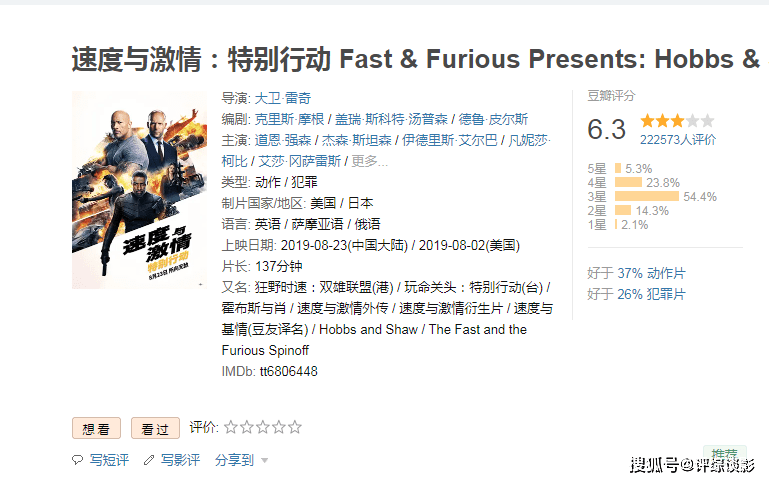Open director 大卫·雷奇's page
This screenshot has width=769, height=482.
283,98
